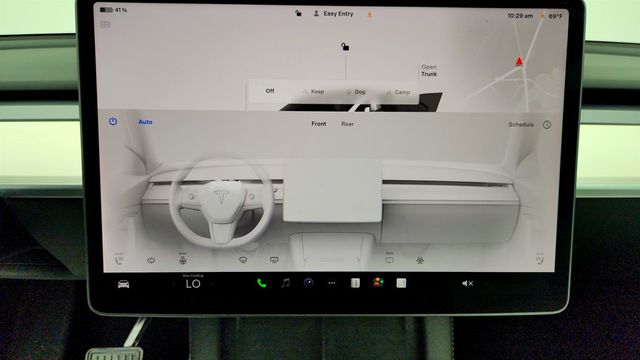This screenshot has width=640, height=360.
Task: Tap the front windshield defrost icon
Action: pyautogui.click(x=243, y=260)
